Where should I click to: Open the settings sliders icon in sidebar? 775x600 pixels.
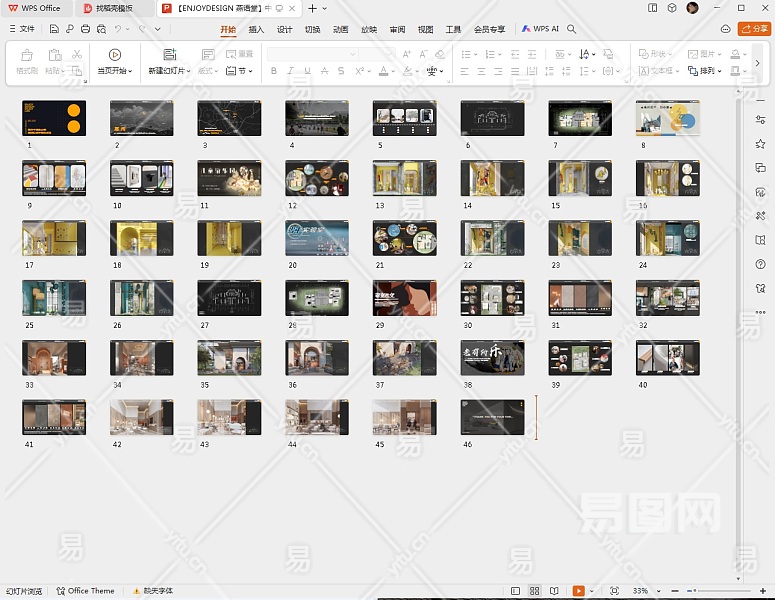761,120
